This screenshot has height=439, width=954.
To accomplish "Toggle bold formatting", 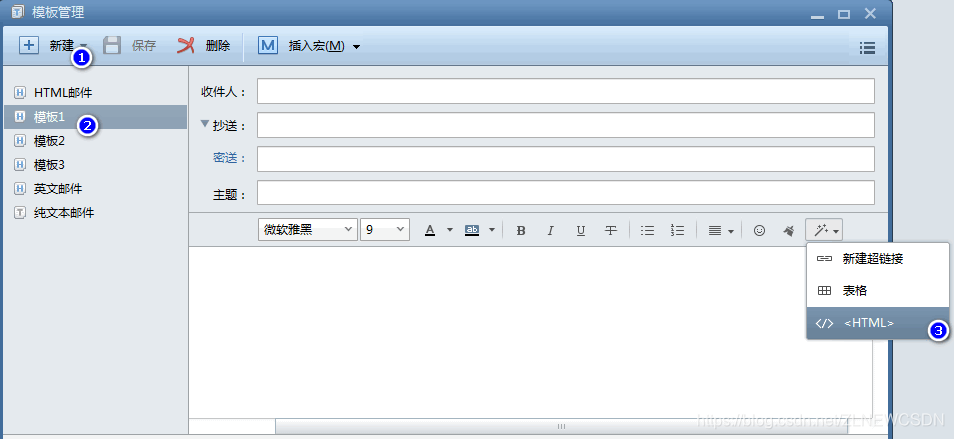I will coord(521,230).
